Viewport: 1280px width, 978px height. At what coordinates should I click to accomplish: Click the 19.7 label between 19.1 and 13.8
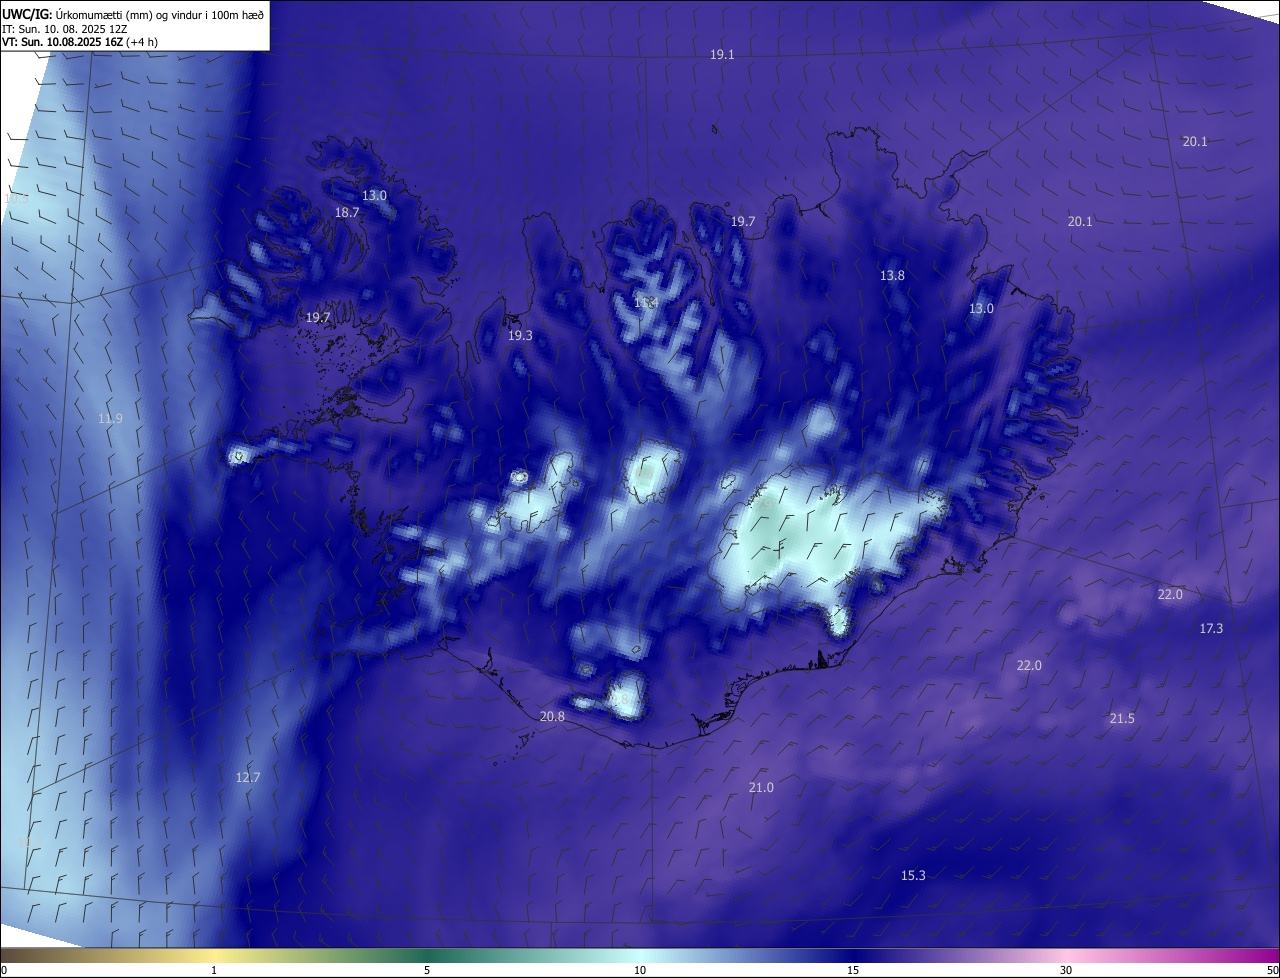(x=743, y=222)
